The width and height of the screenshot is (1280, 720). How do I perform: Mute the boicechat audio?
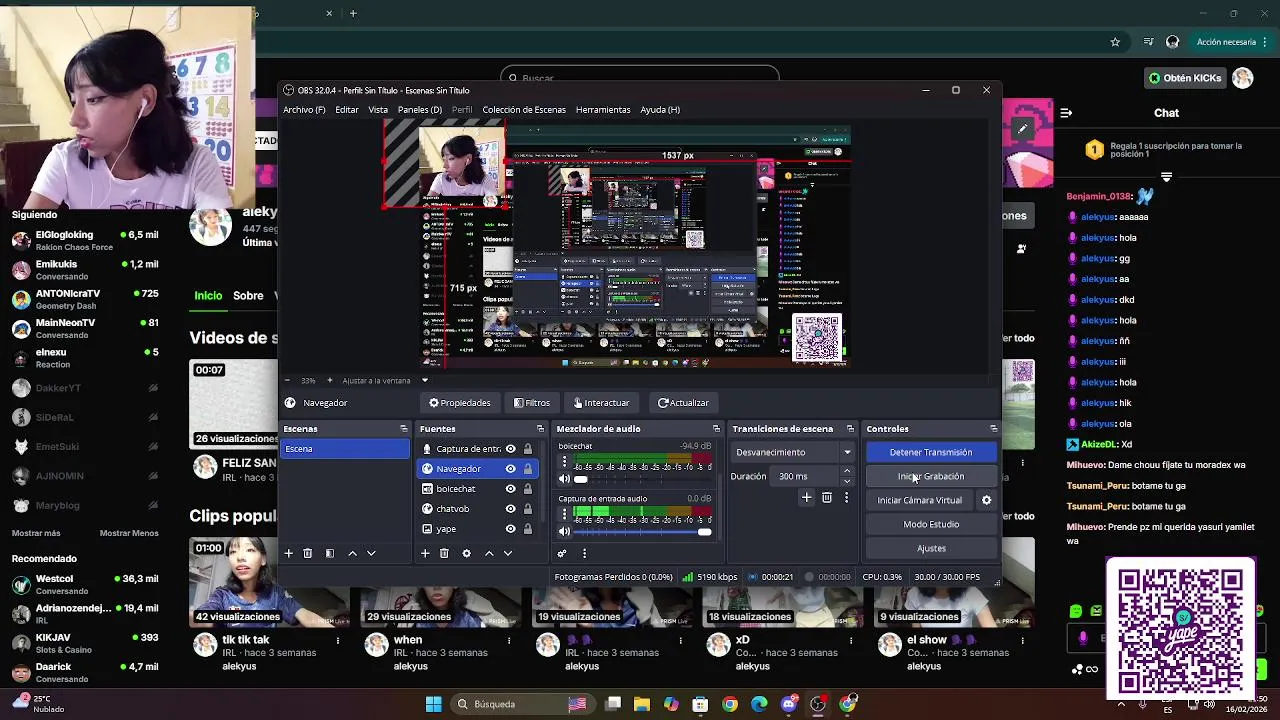point(564,479)
